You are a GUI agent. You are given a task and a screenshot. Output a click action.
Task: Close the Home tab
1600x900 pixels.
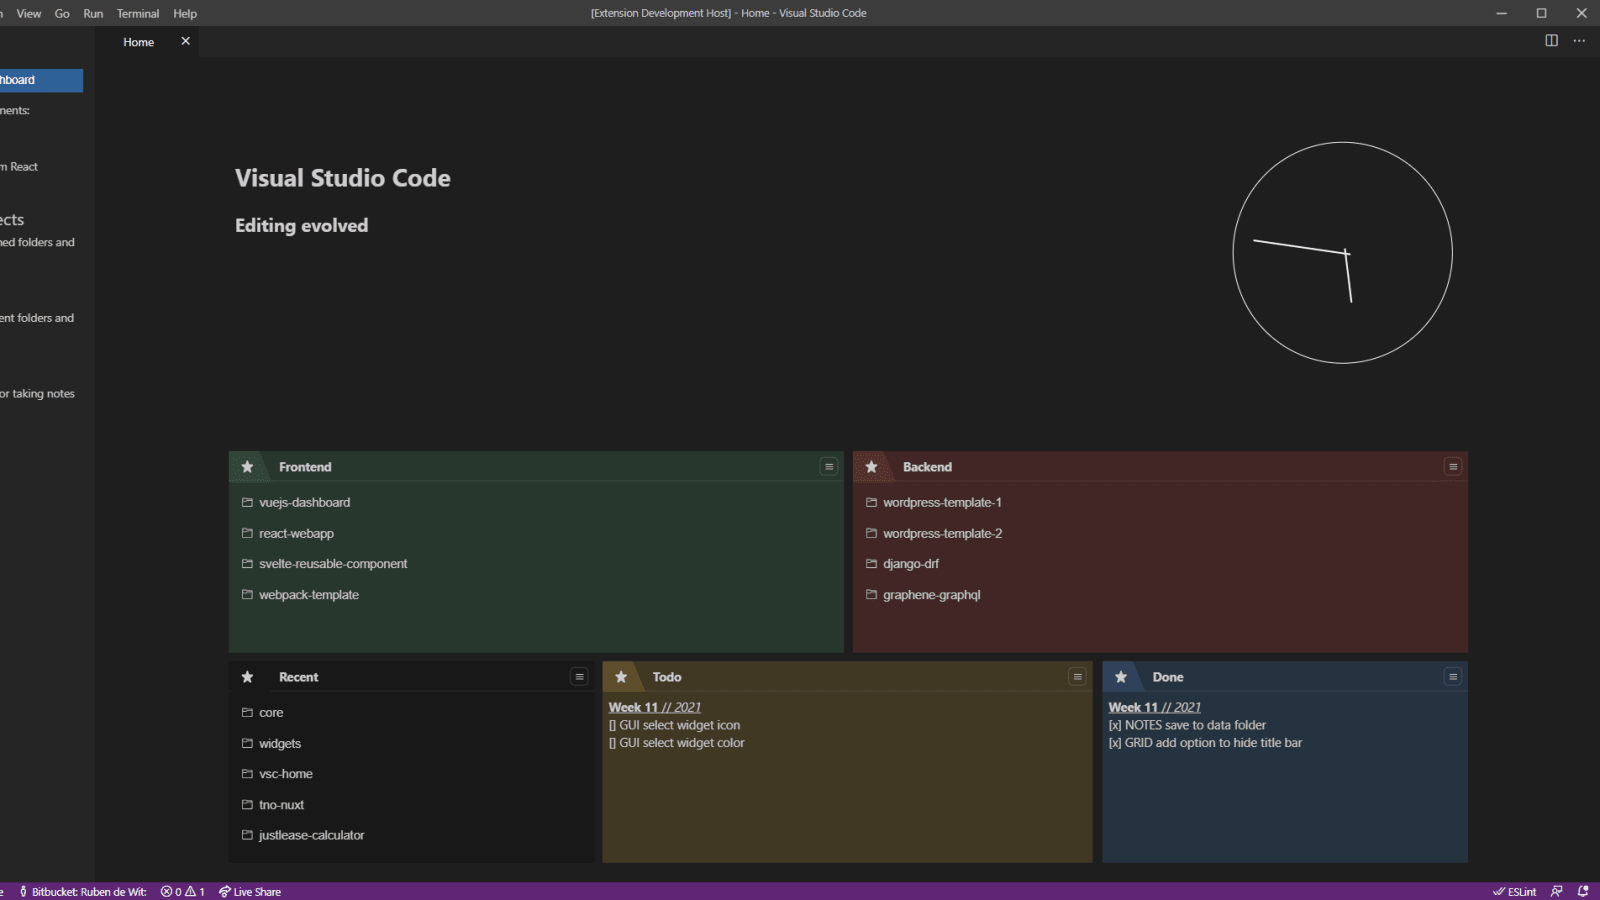point(185,41)
